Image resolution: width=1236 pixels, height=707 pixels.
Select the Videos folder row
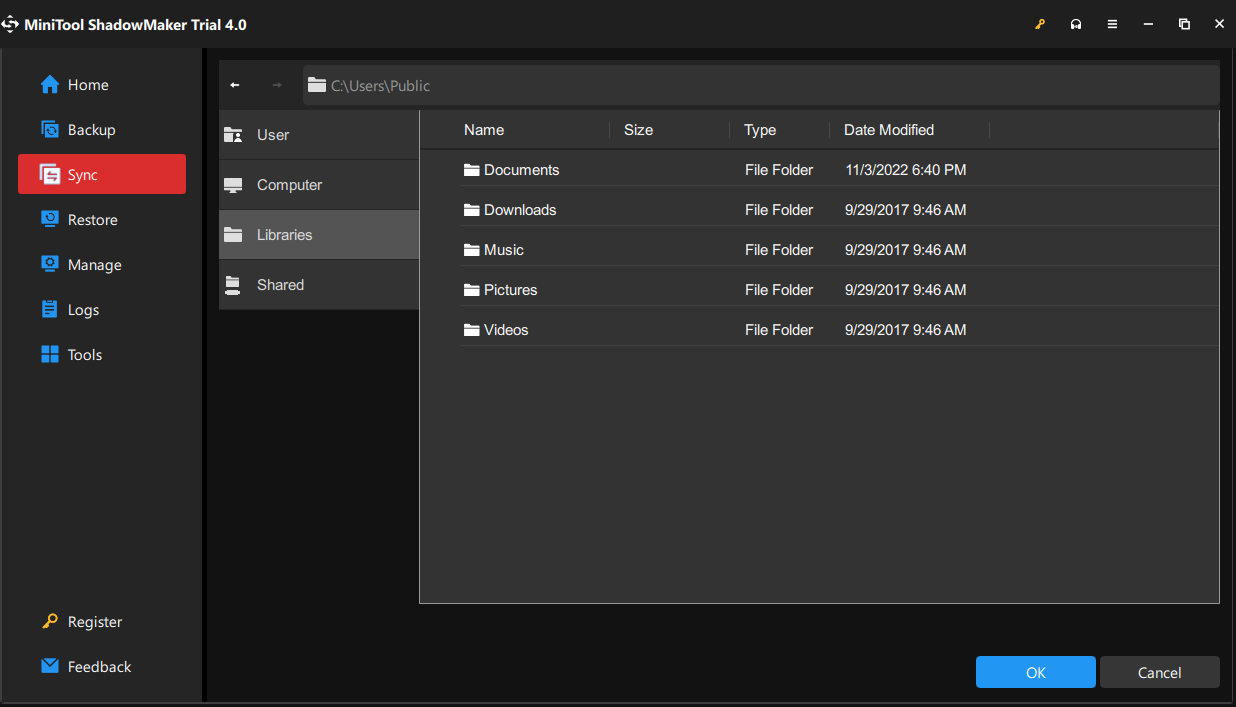point(839,330)
